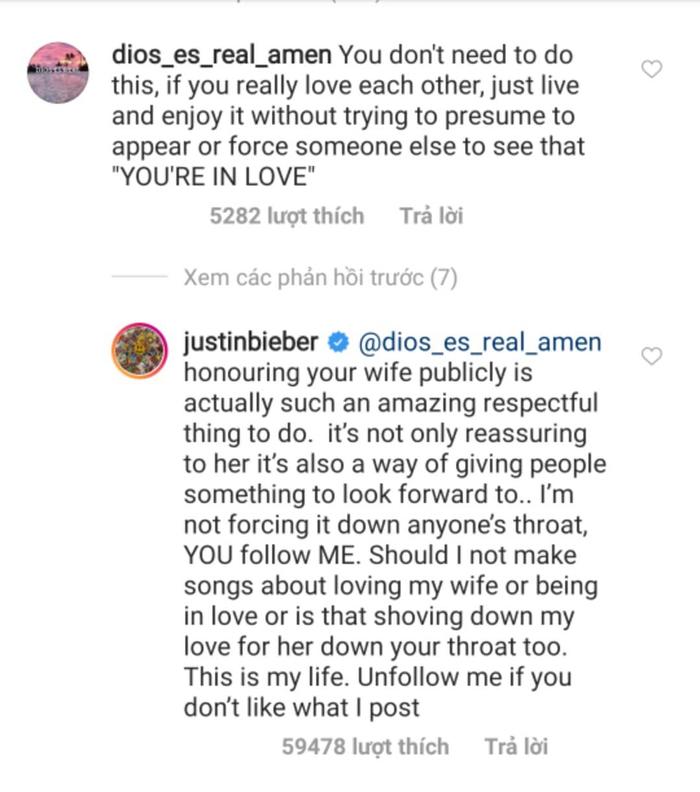Viewport: 700px width, 792px height.
Task: View the 5282 lượt thích likes list
Action: point(287,215)
